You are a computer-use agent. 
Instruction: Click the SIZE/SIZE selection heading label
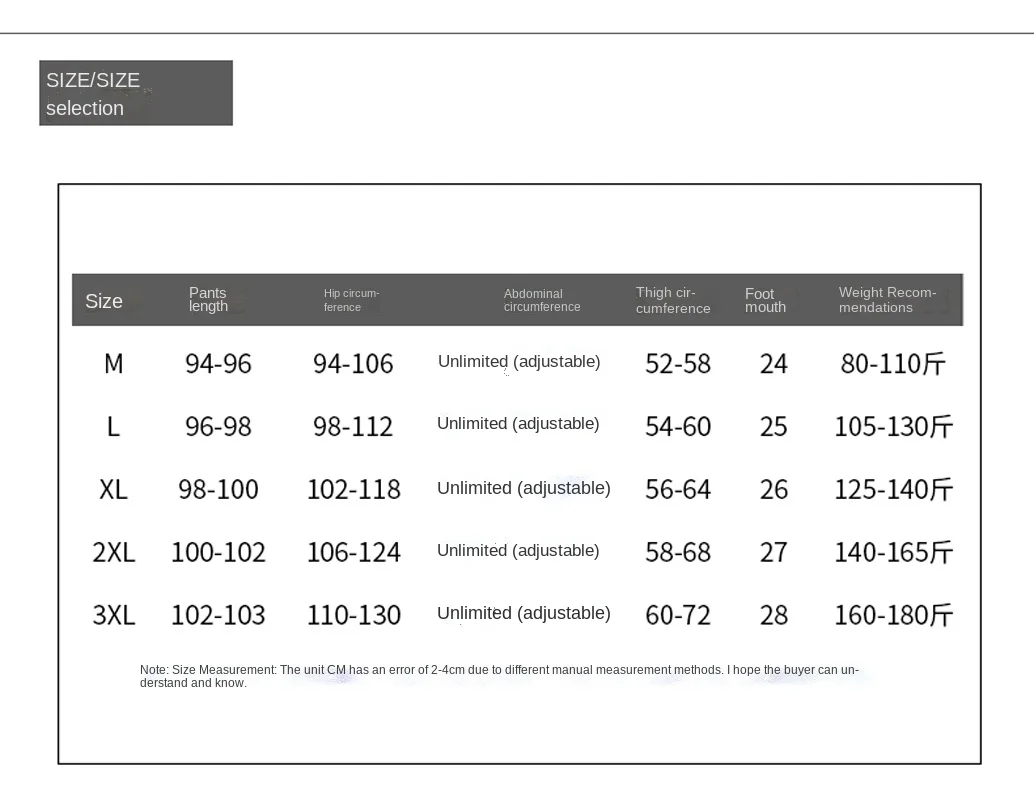[93, 94]
